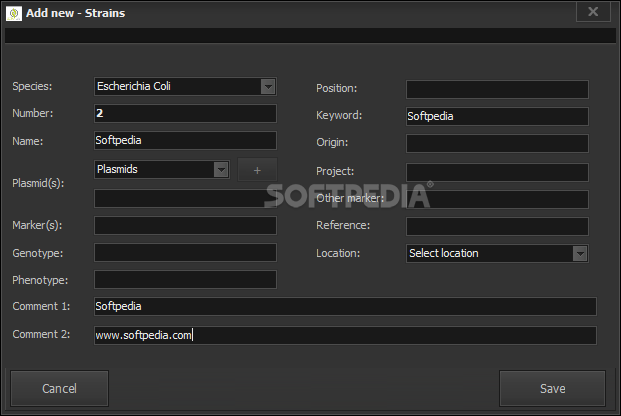Open the Species dropdown showing Escherichia Coli
Image resolution: width=621 pixels, height=416 pixels.
pyautogui.click(x=185, y=86)
